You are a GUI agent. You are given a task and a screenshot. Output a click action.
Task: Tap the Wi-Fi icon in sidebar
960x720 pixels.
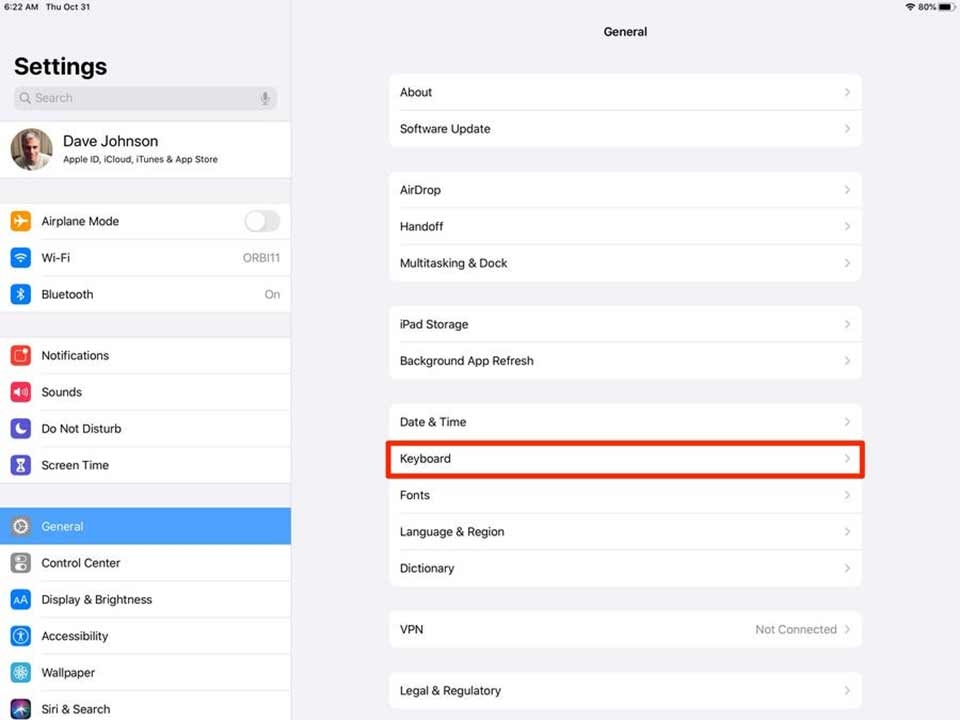[21, 258]
